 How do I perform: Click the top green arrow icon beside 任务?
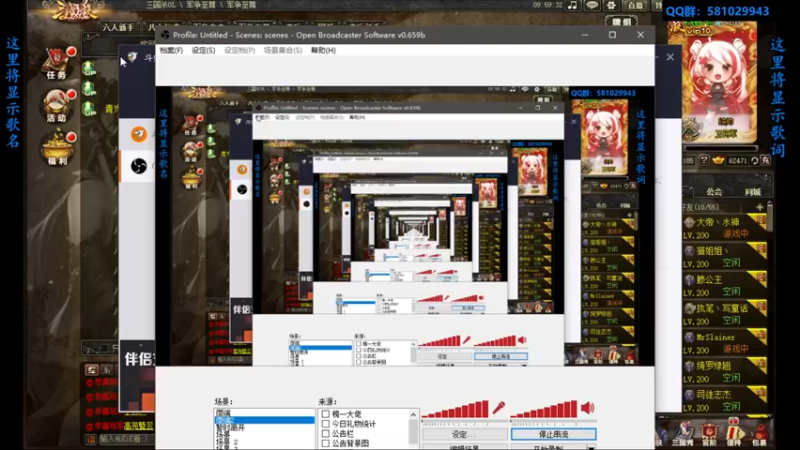pos(89,67)
